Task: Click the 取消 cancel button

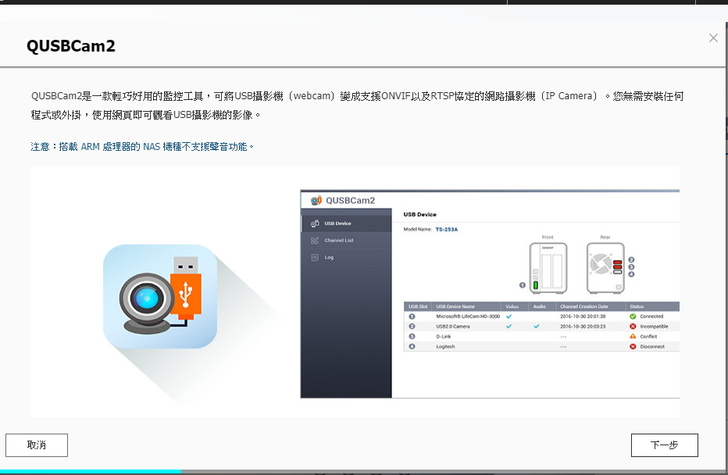Action: [37, 445]
